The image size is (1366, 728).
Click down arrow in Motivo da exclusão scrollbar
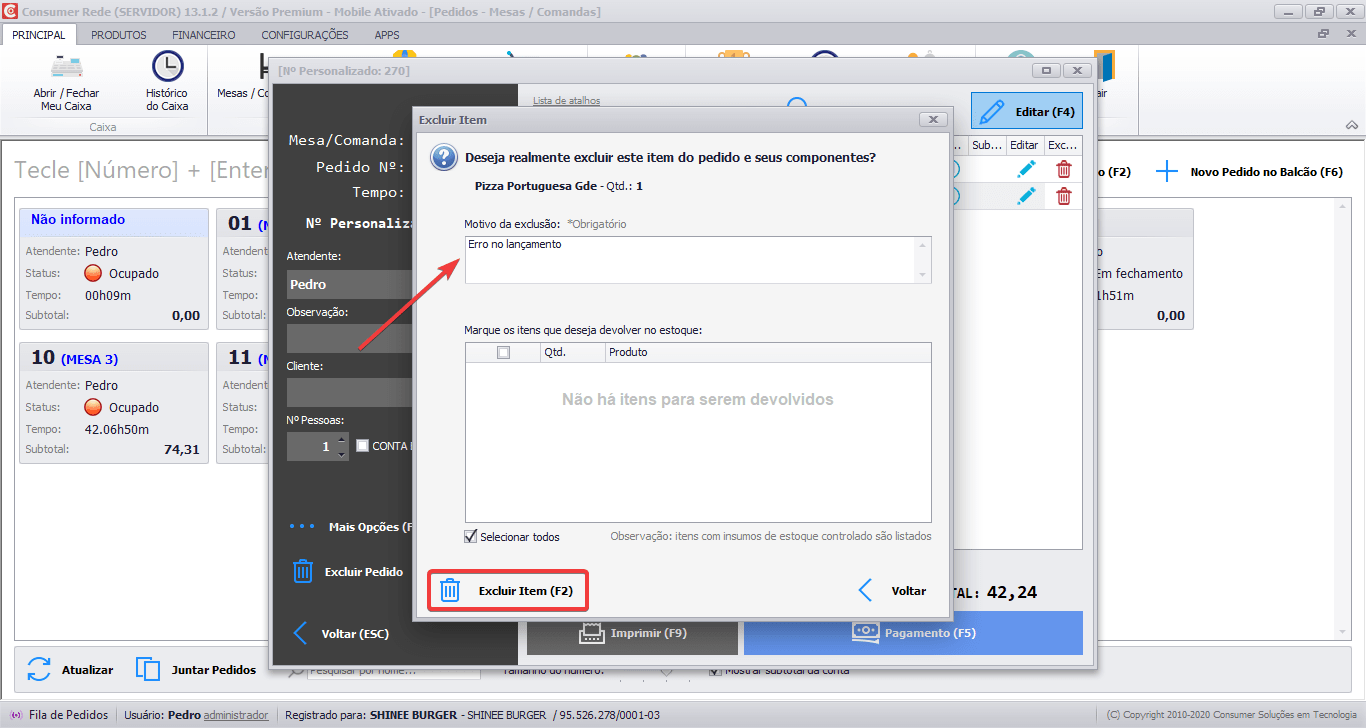(923, 275)
